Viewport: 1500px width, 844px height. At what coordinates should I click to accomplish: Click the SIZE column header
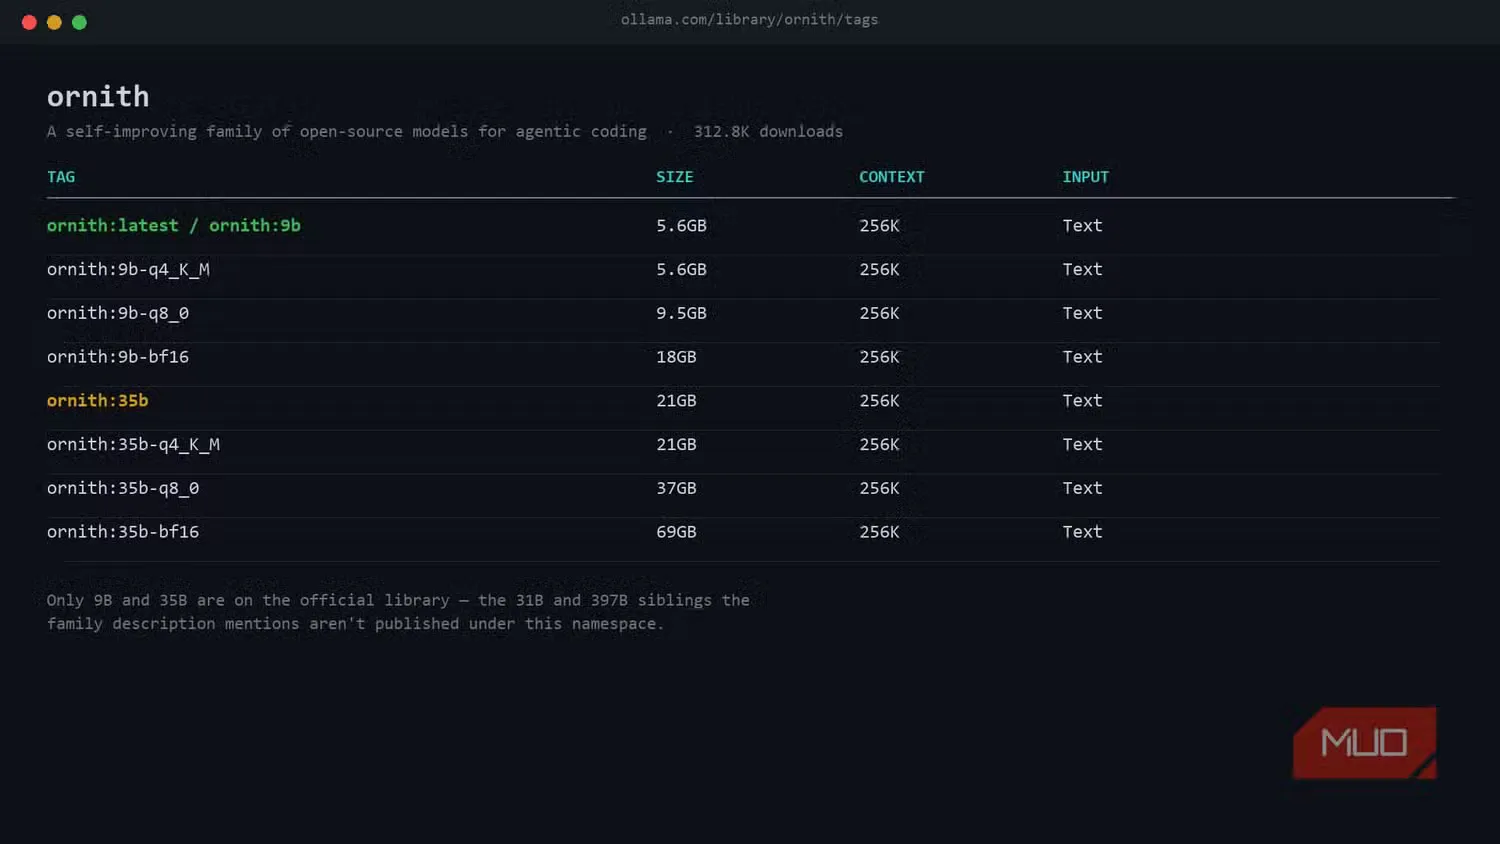675,177
